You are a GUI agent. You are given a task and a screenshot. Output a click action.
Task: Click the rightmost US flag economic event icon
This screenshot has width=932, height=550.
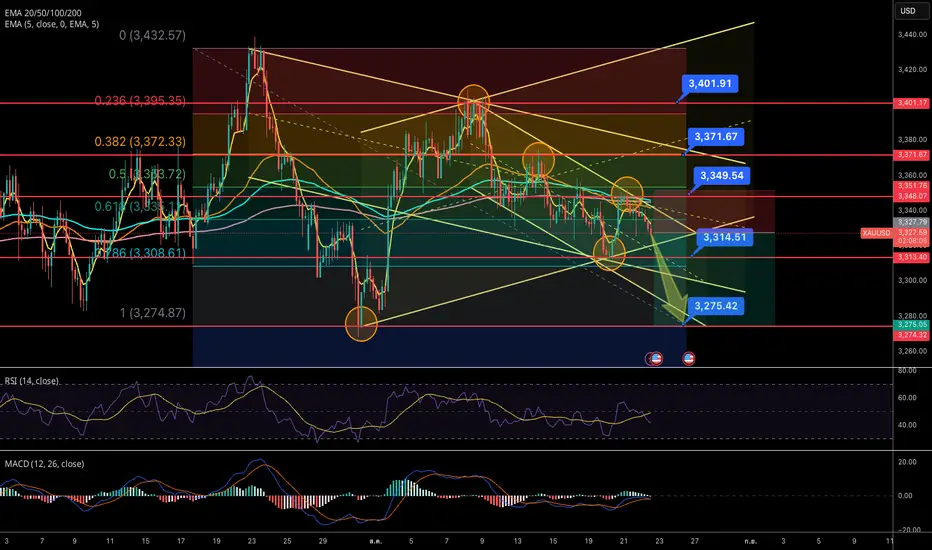click(688, 359)
